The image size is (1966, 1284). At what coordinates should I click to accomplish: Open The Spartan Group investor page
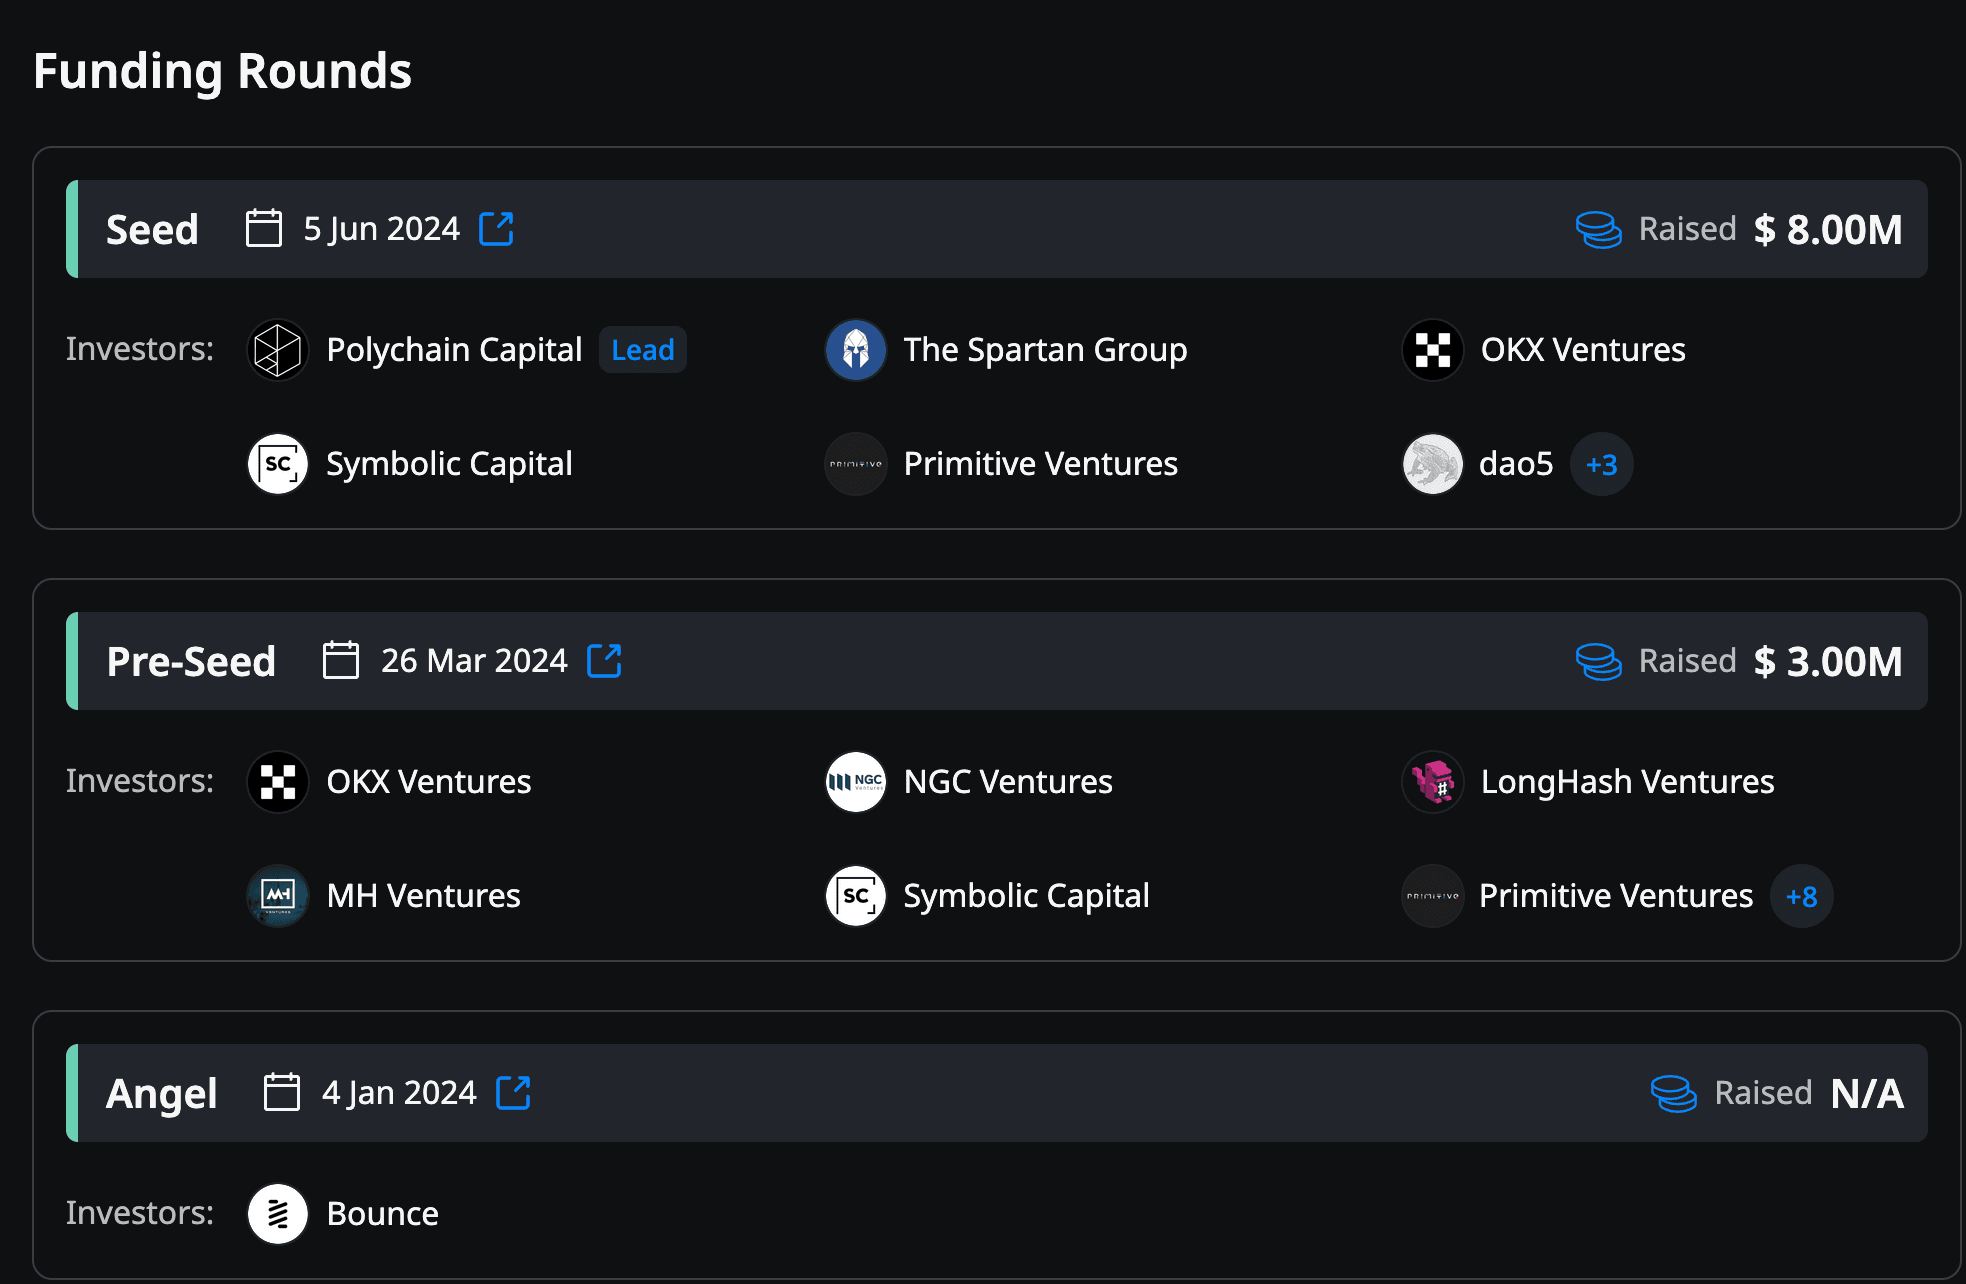pos(1045,350)
